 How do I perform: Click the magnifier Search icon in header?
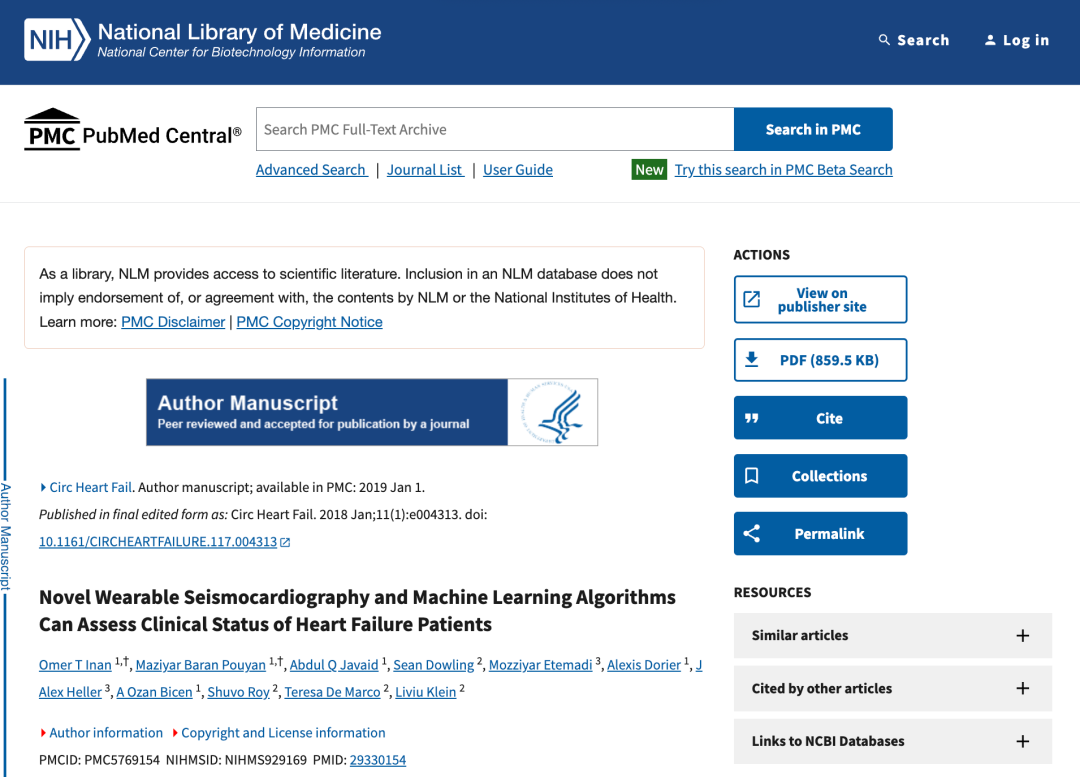tap(884, 40)
